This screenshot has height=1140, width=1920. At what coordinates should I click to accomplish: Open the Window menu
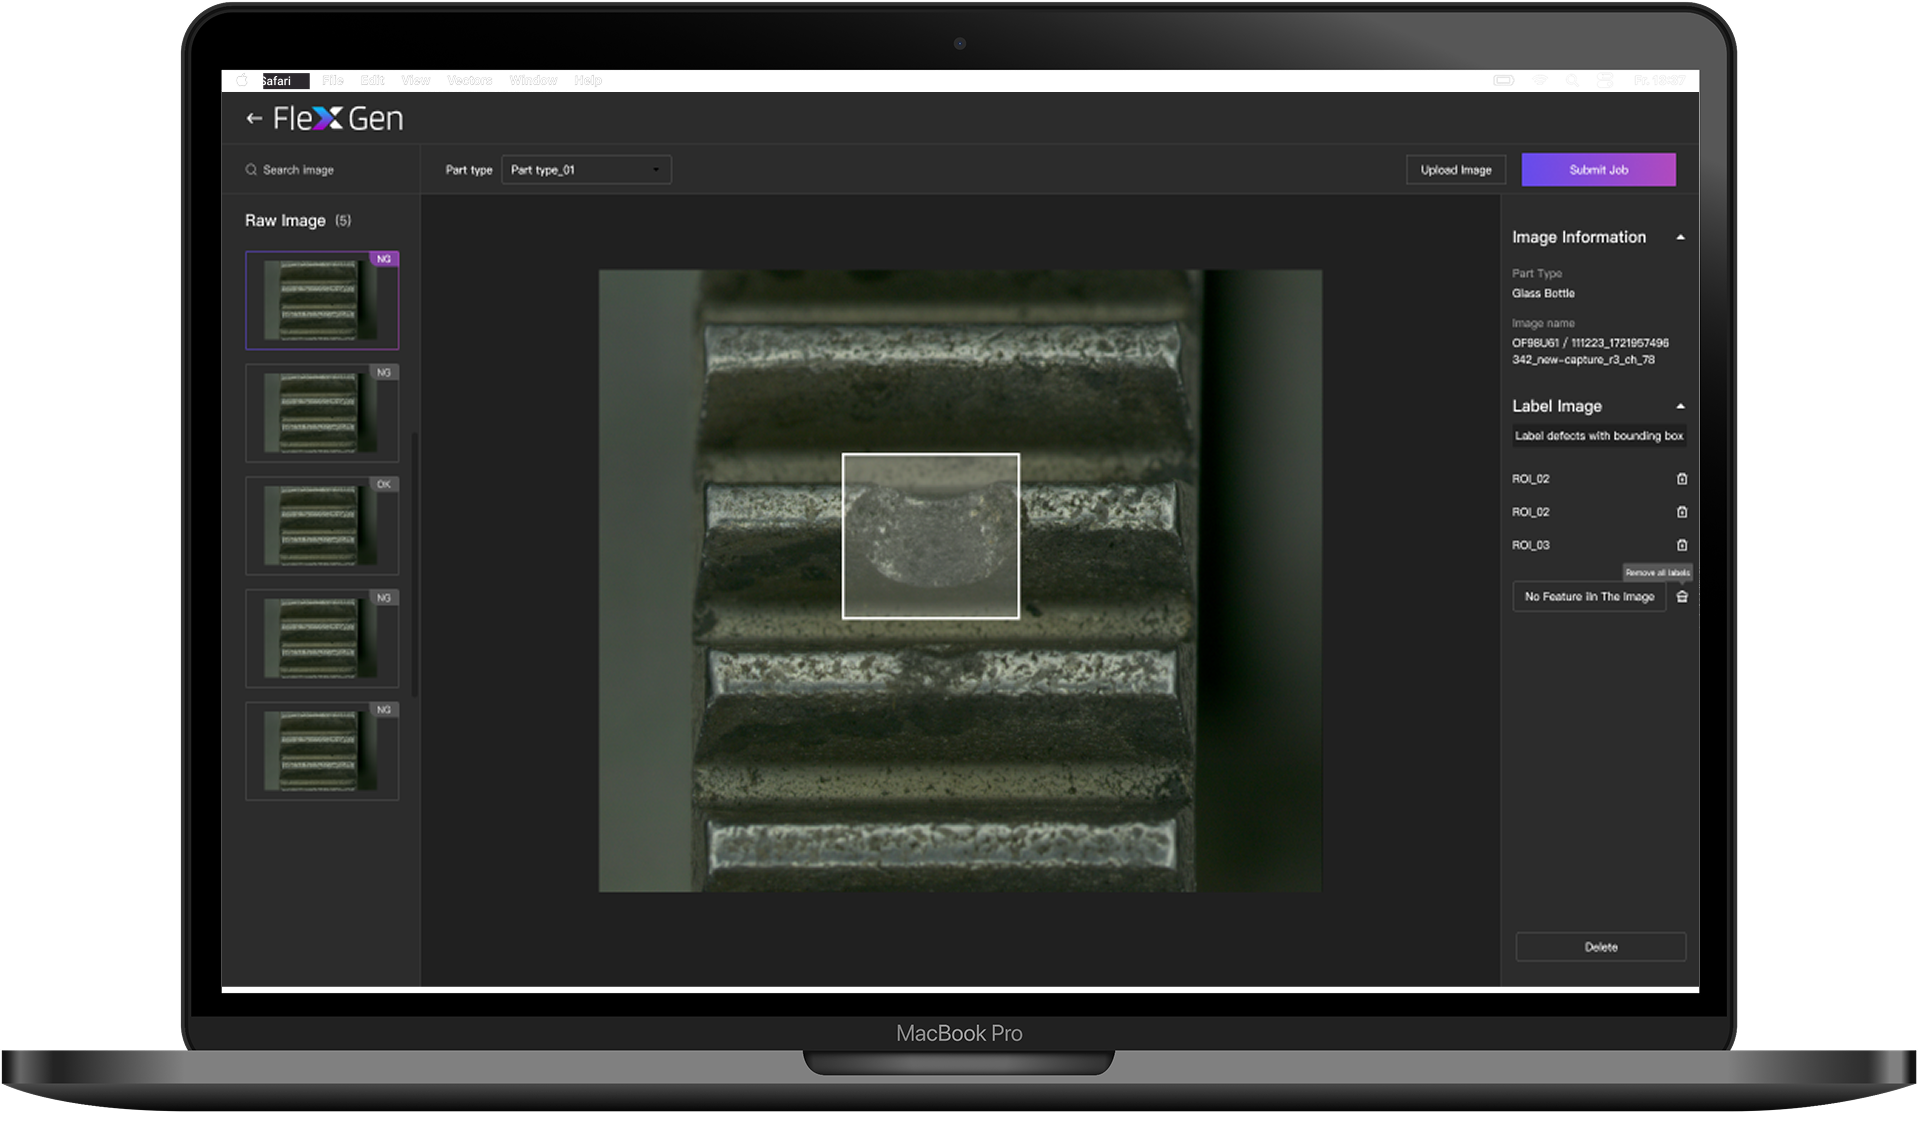[533, 80]
